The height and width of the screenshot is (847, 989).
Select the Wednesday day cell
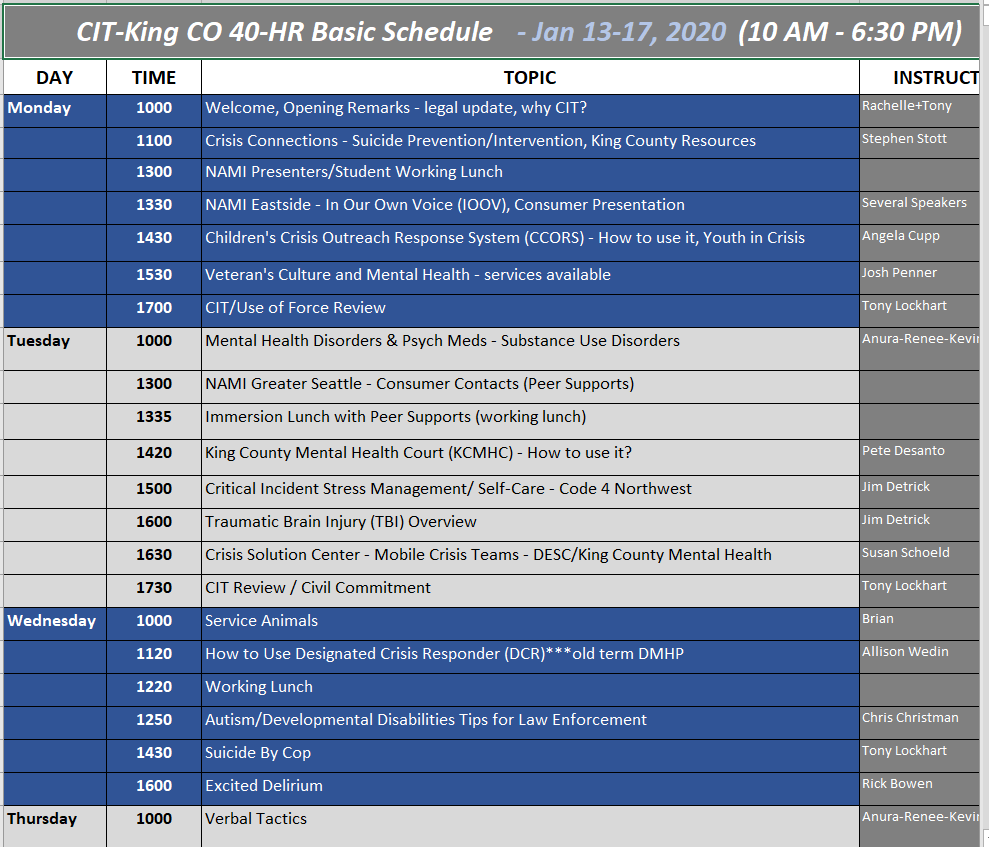click(54, 622)
